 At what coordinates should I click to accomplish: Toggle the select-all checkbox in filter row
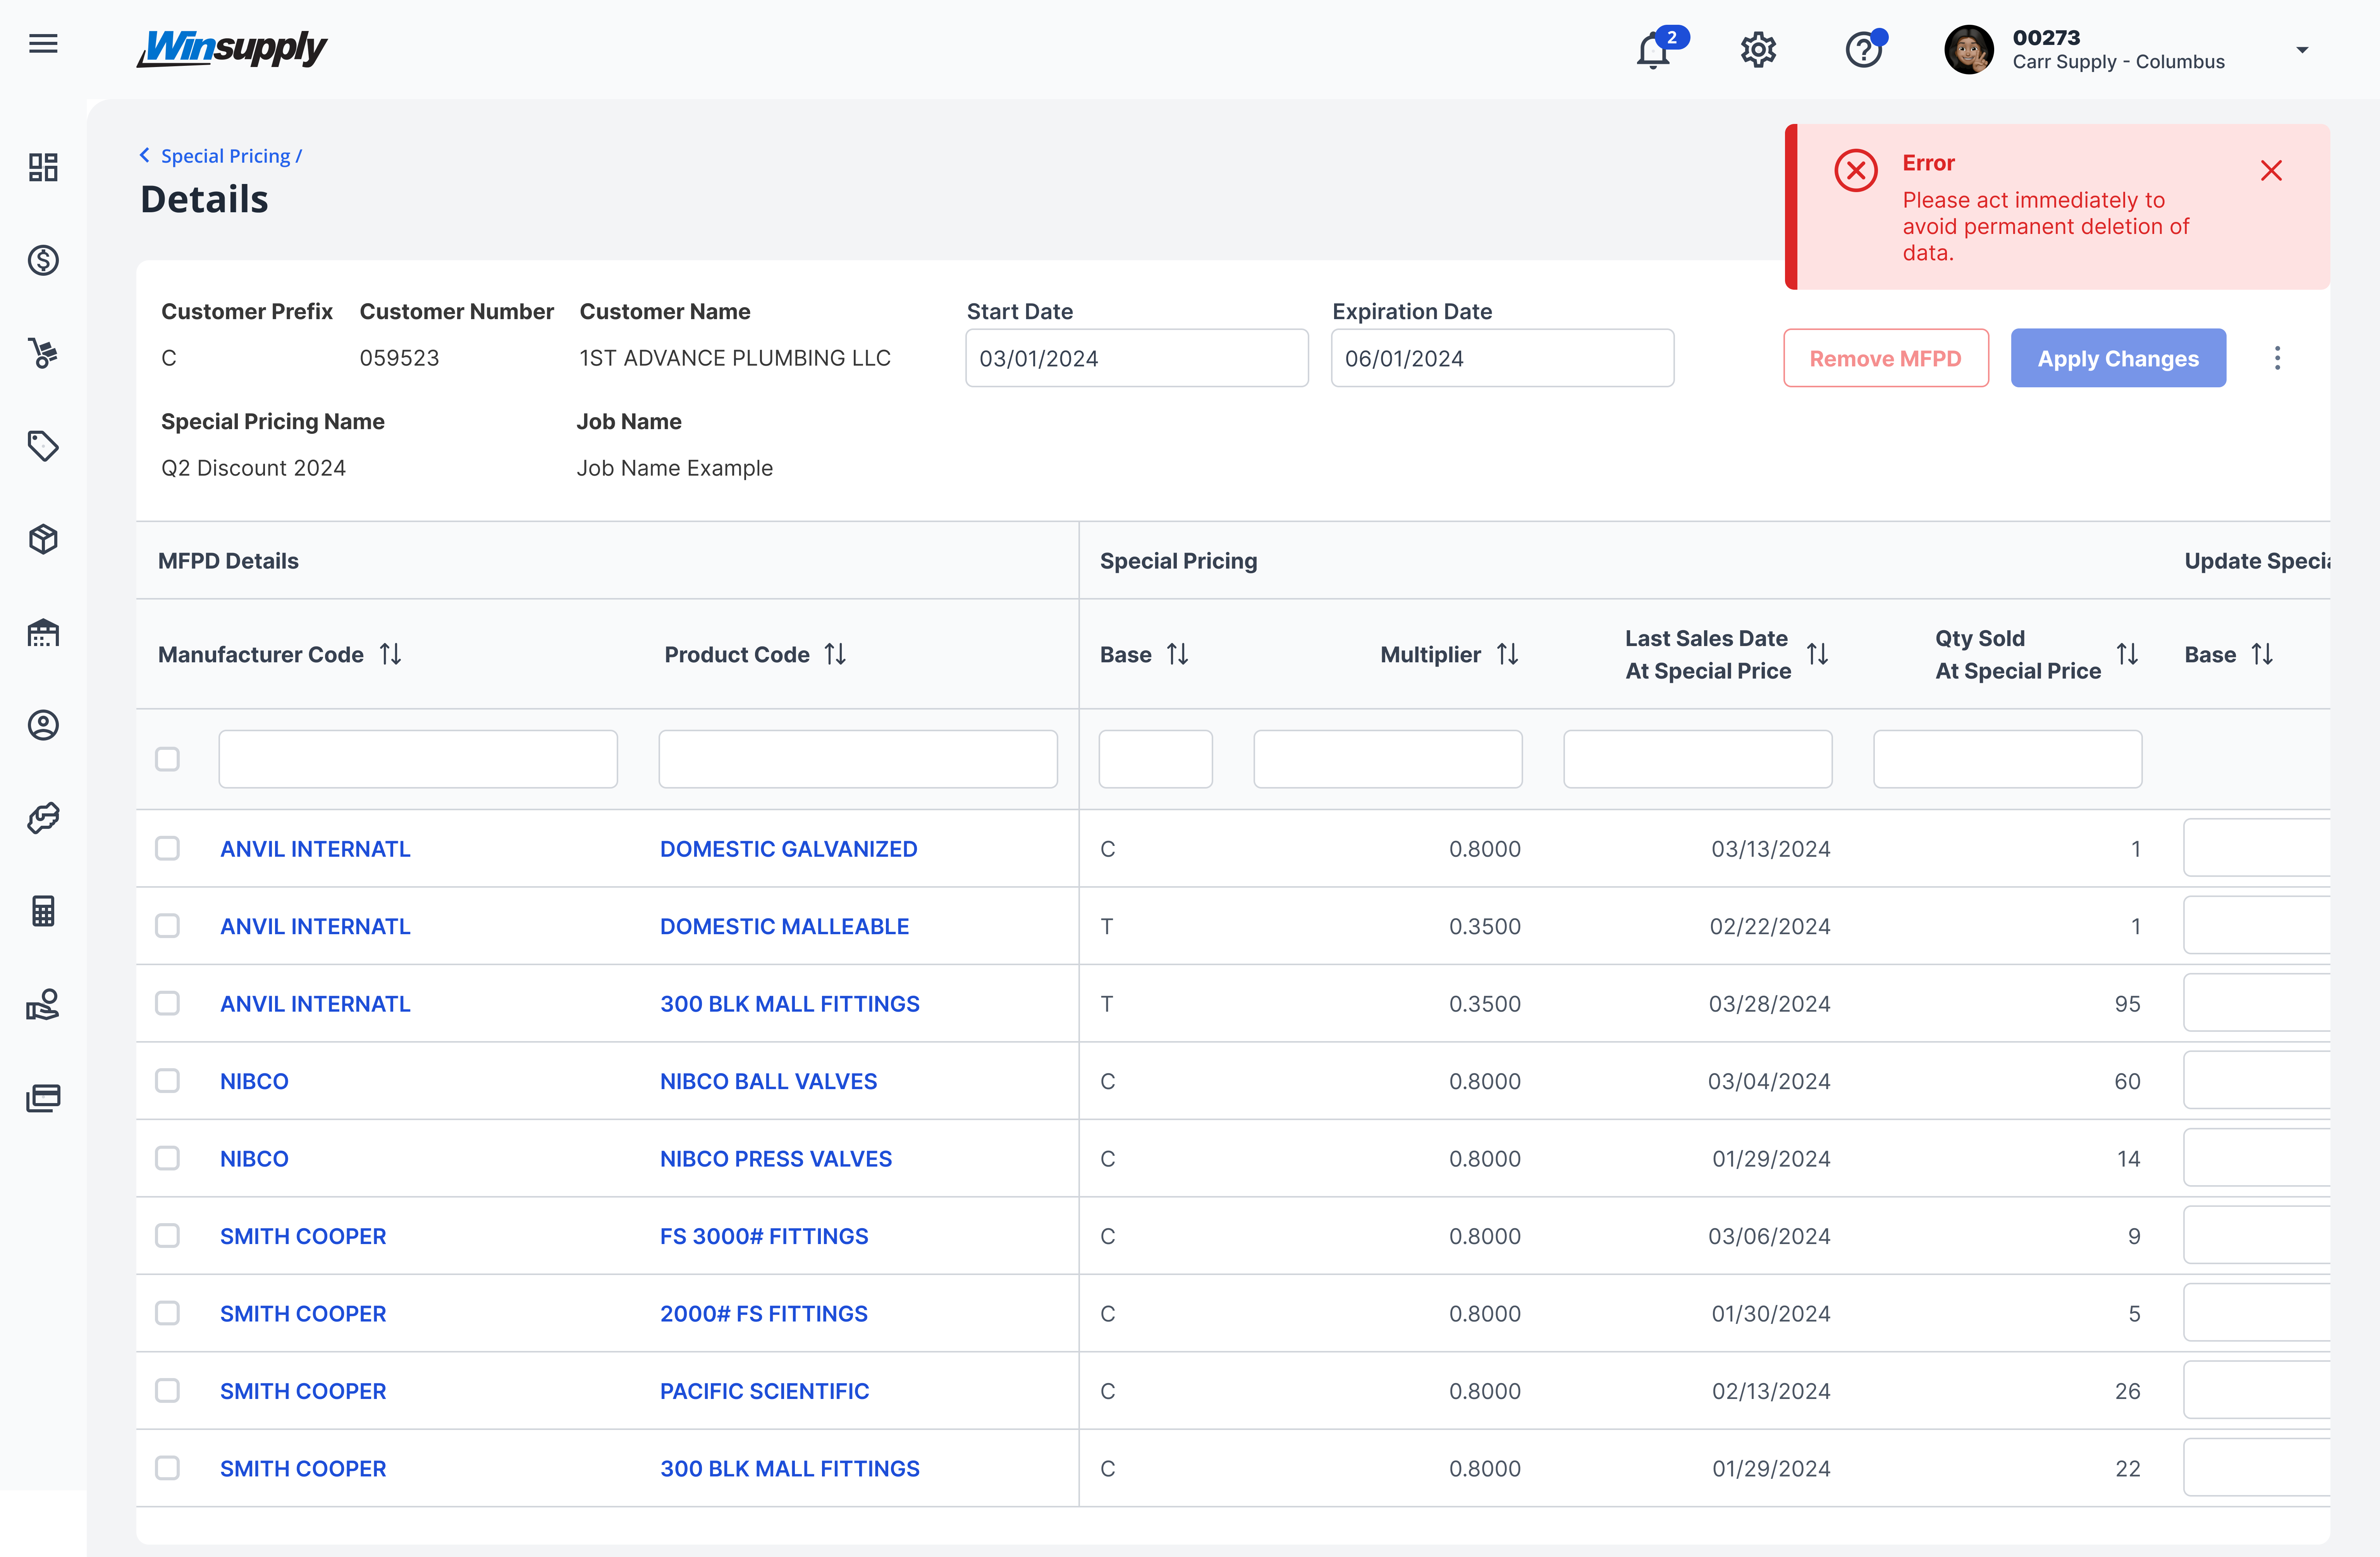coord(167,759)
